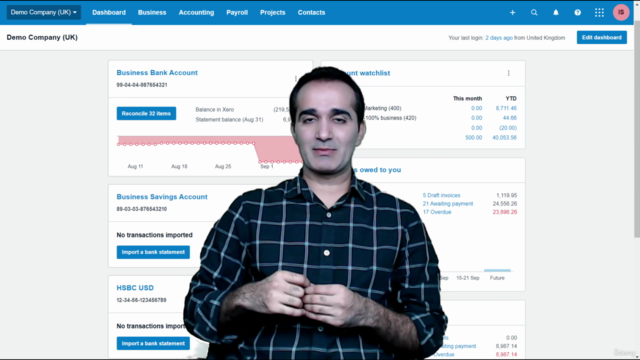Image resolution: width=640 pixels, height=360 pixels.
Task: Click the 'Balance in Xero' label
Action: [215, 110]
